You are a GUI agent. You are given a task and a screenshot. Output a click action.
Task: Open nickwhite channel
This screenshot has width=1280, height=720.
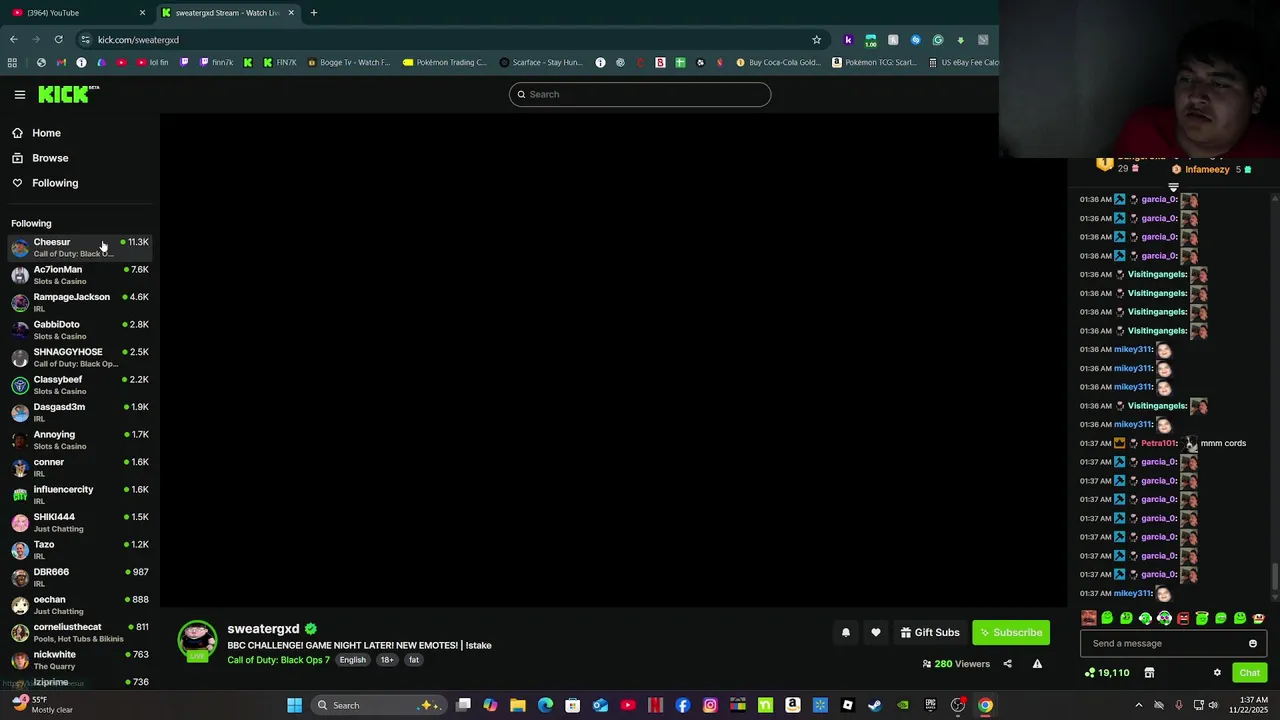pos(80,660)
